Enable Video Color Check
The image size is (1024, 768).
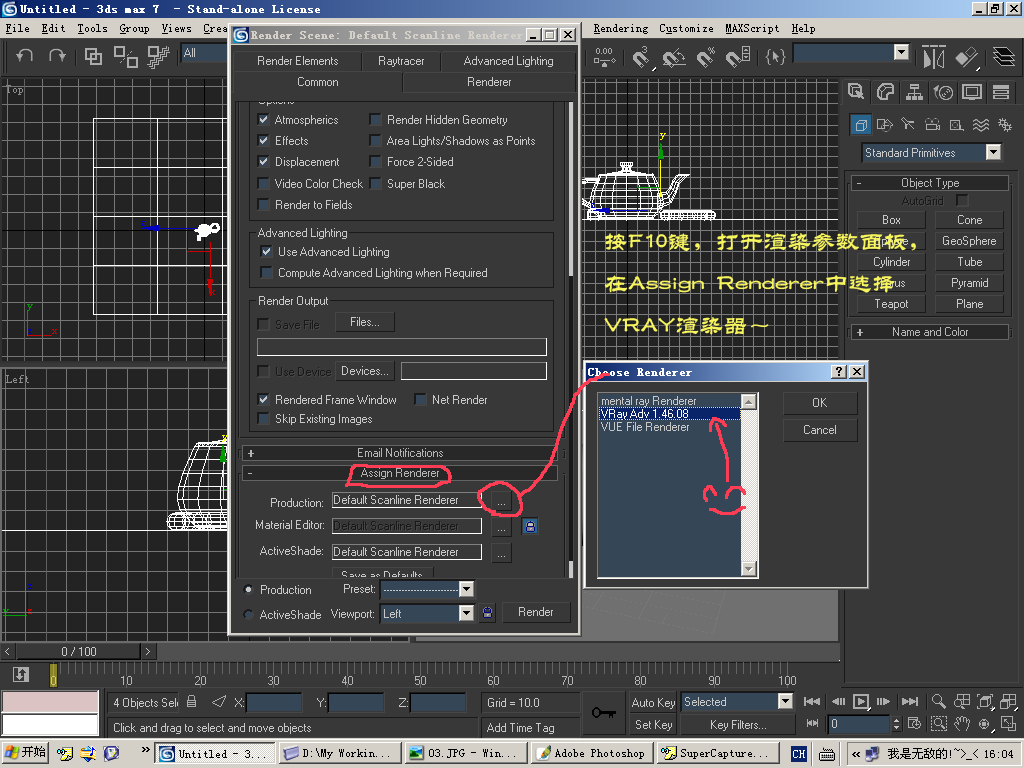pos(263,184)
